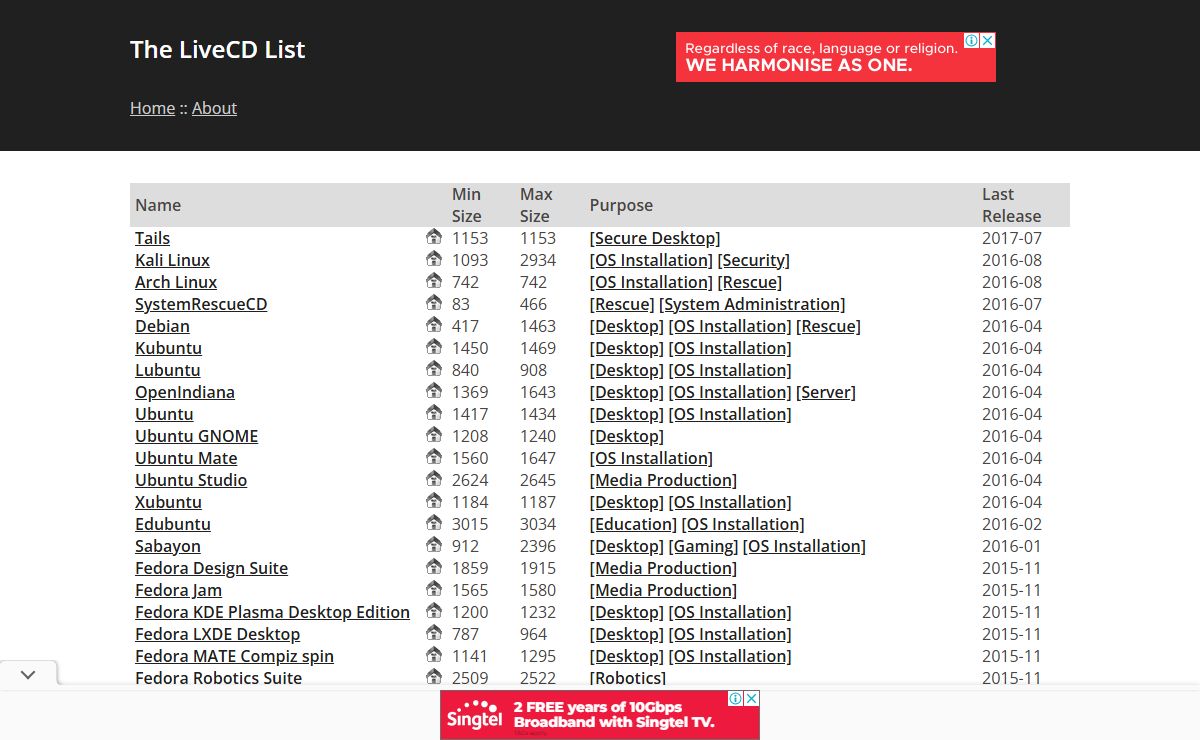Viewport: 1200px width, 740px height.
Task: Click the Education tag in Edubuntu row
Action: coord(634,524)
